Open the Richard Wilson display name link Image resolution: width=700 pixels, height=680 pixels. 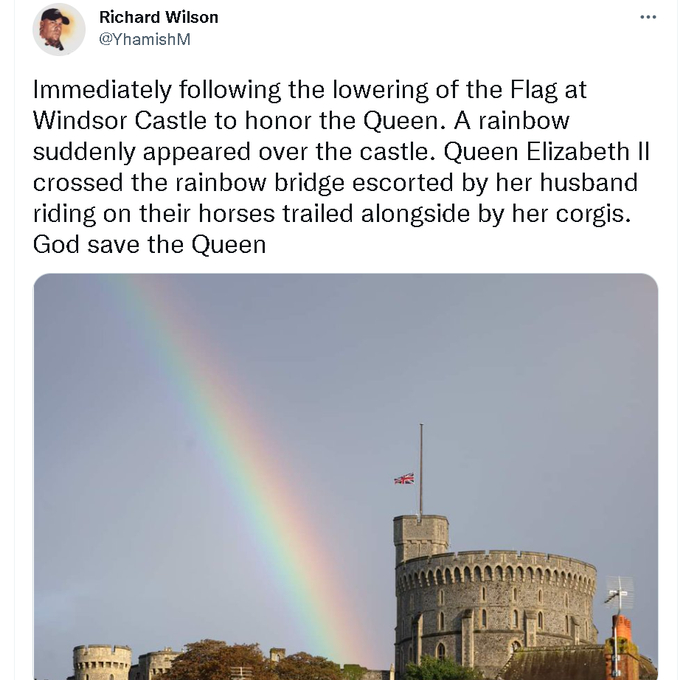(158, 17)
